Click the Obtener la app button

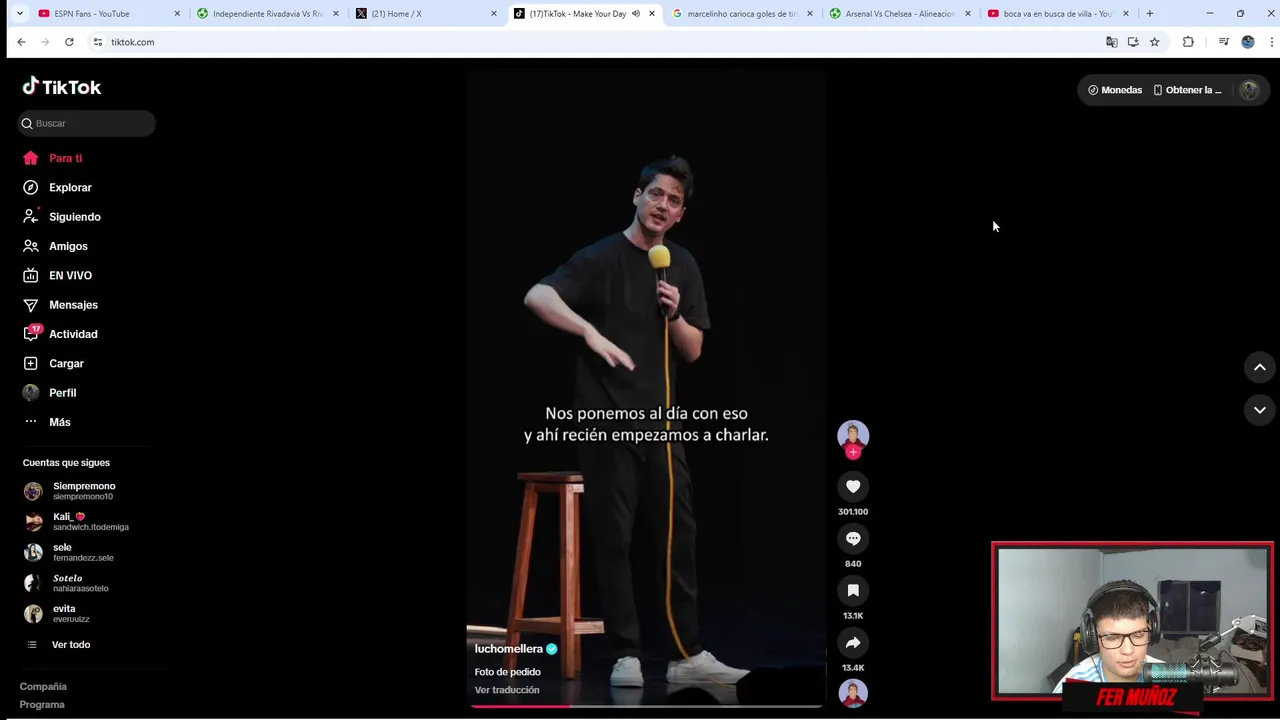[x=1187, y=90]
